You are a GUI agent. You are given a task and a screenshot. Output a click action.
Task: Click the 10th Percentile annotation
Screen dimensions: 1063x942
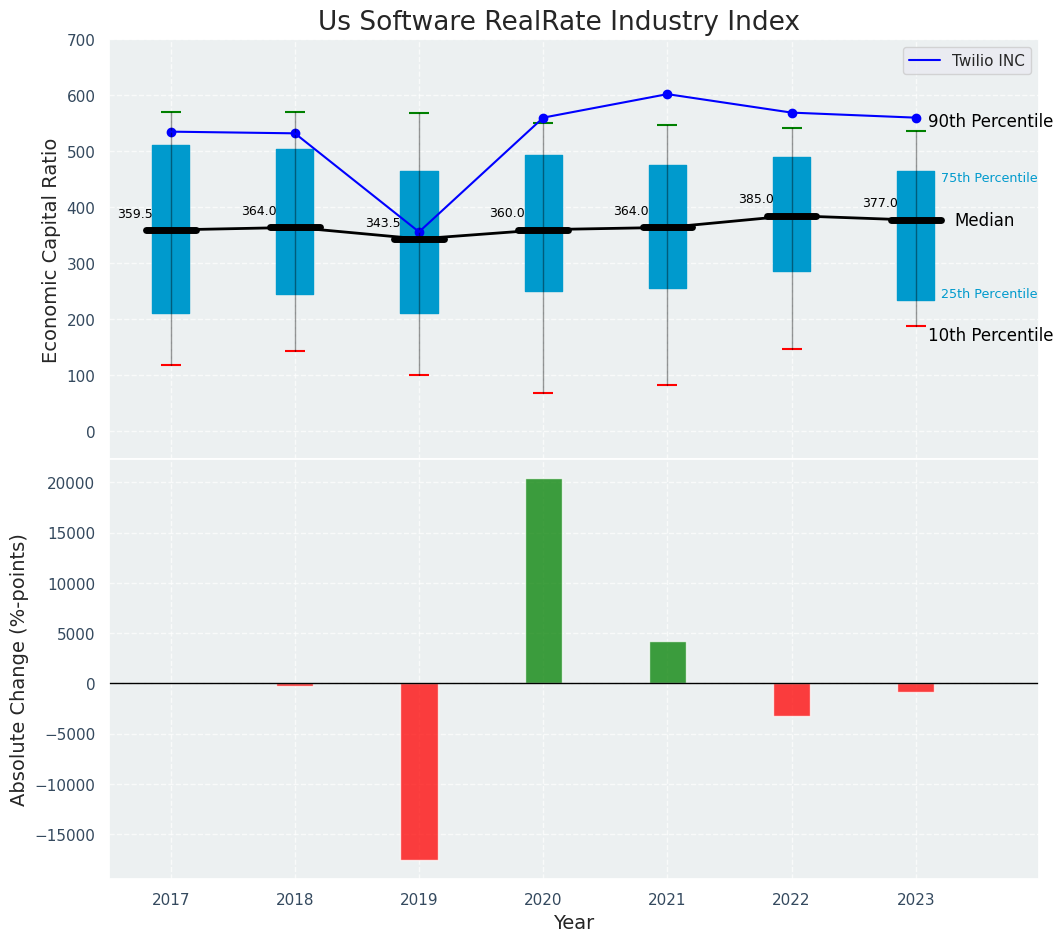pyautogui.click(x=989, y=336)
